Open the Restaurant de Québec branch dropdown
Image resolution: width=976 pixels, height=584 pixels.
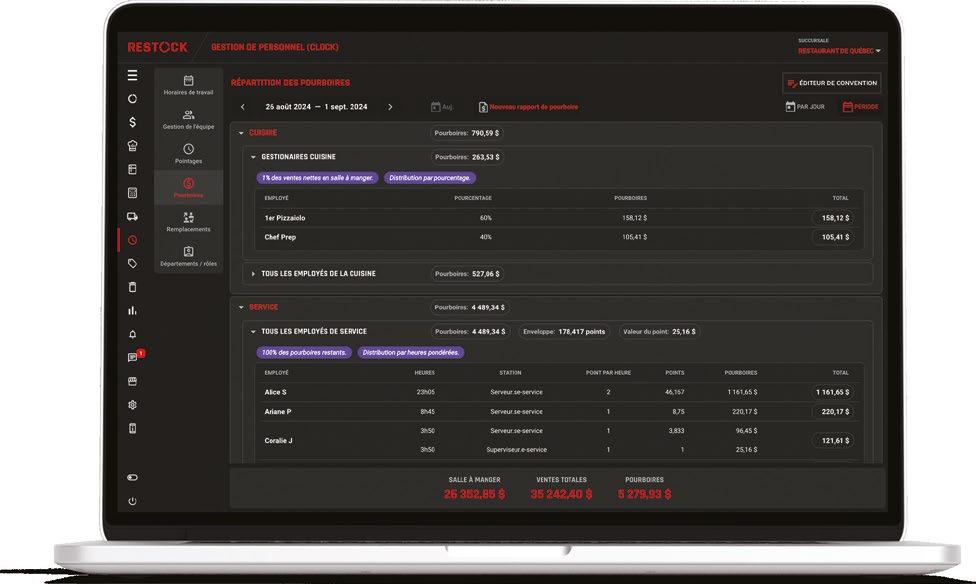pyautogui.click(x=839, y=51)
